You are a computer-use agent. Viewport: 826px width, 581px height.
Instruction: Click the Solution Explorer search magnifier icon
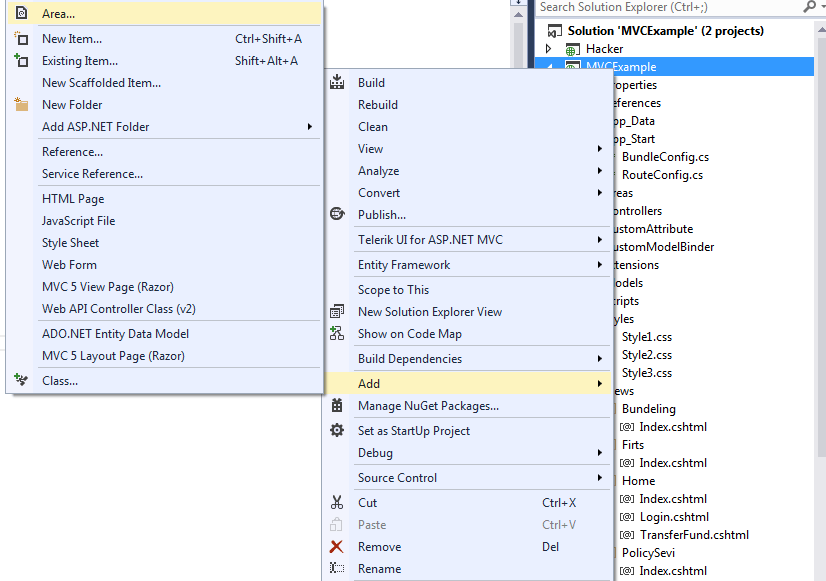[x=810, y=7]
